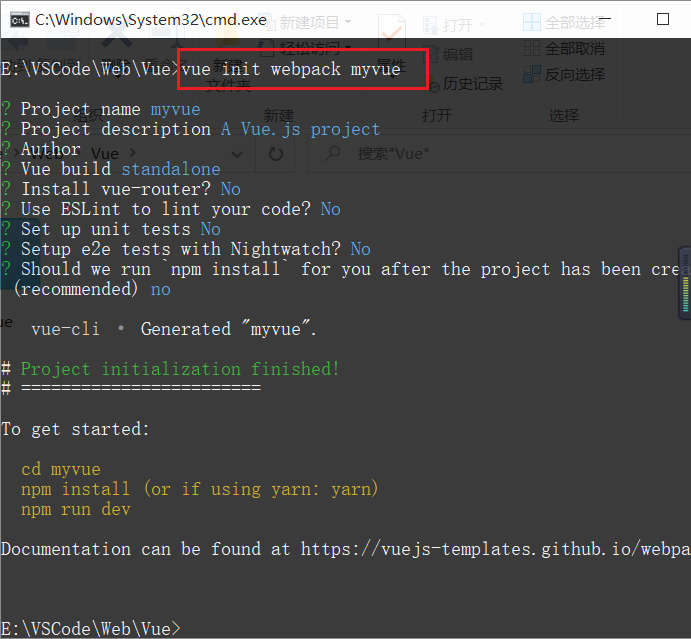691x639 pixels.
Task: Minimize the cmd.exe window
Action: click(x=609, y=19)
